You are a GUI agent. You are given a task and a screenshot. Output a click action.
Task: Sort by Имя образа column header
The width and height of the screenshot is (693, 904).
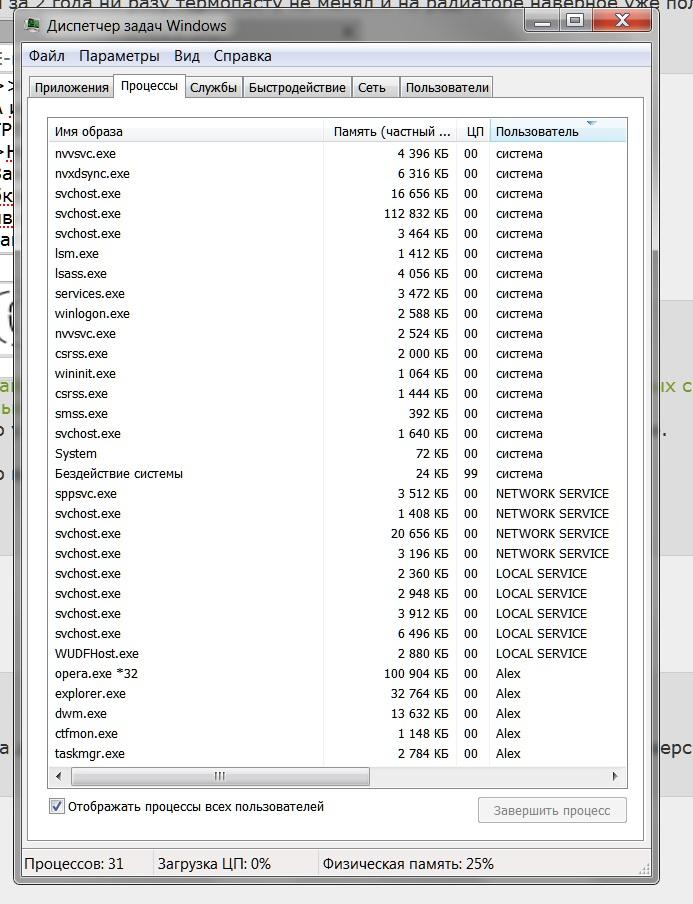point(186,131)
